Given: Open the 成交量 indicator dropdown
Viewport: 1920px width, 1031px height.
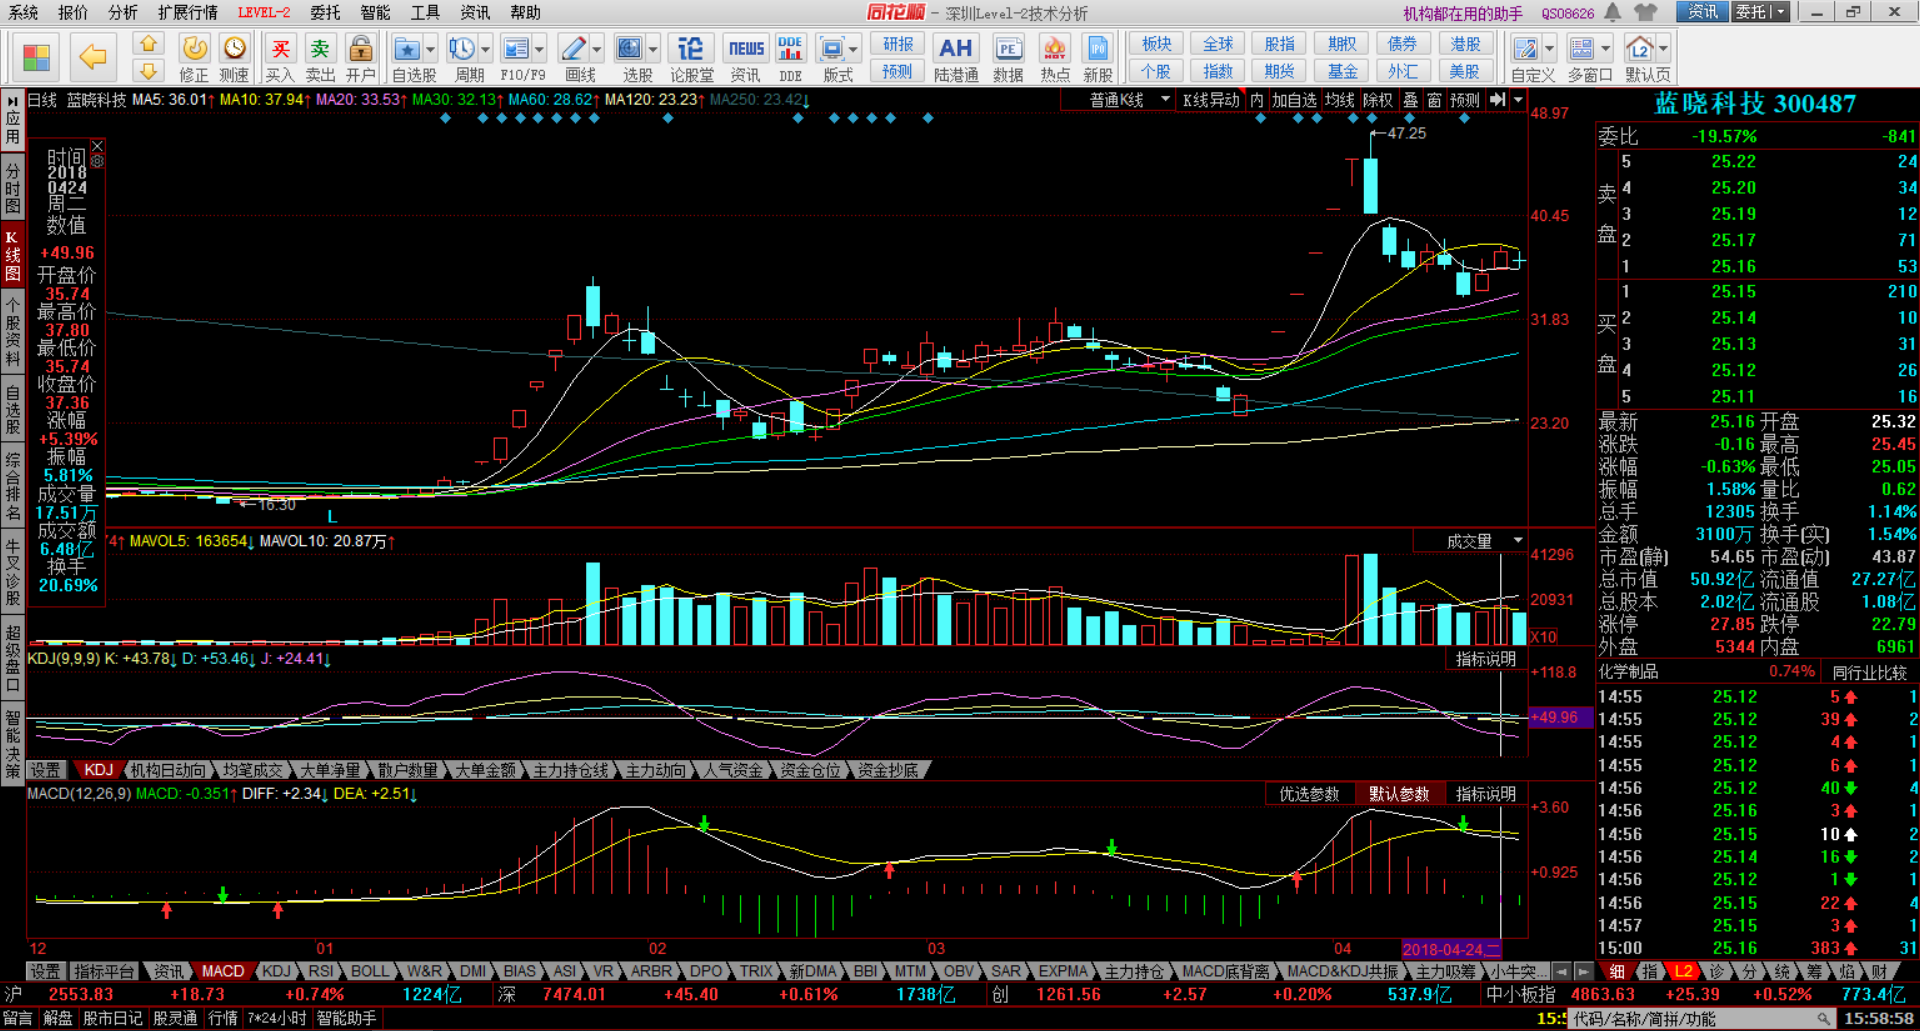Looking at the screenshot, I should (x=1470, y=541).
